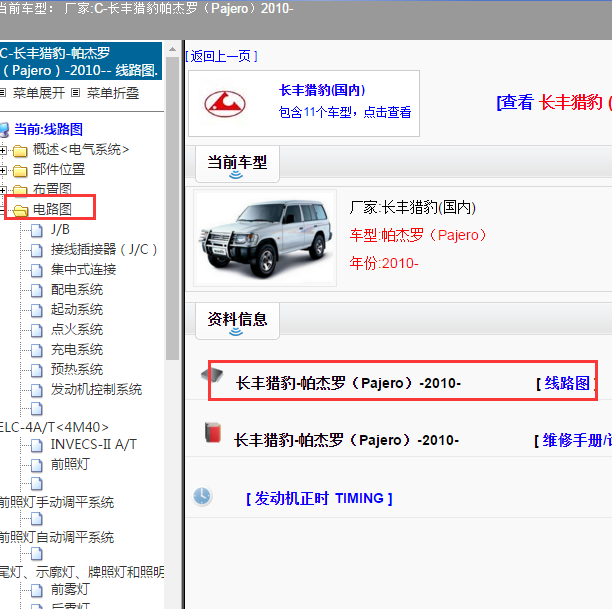612x609 pixels.
Task: Select 起动系统 tree item
Action: click(77, 310)
